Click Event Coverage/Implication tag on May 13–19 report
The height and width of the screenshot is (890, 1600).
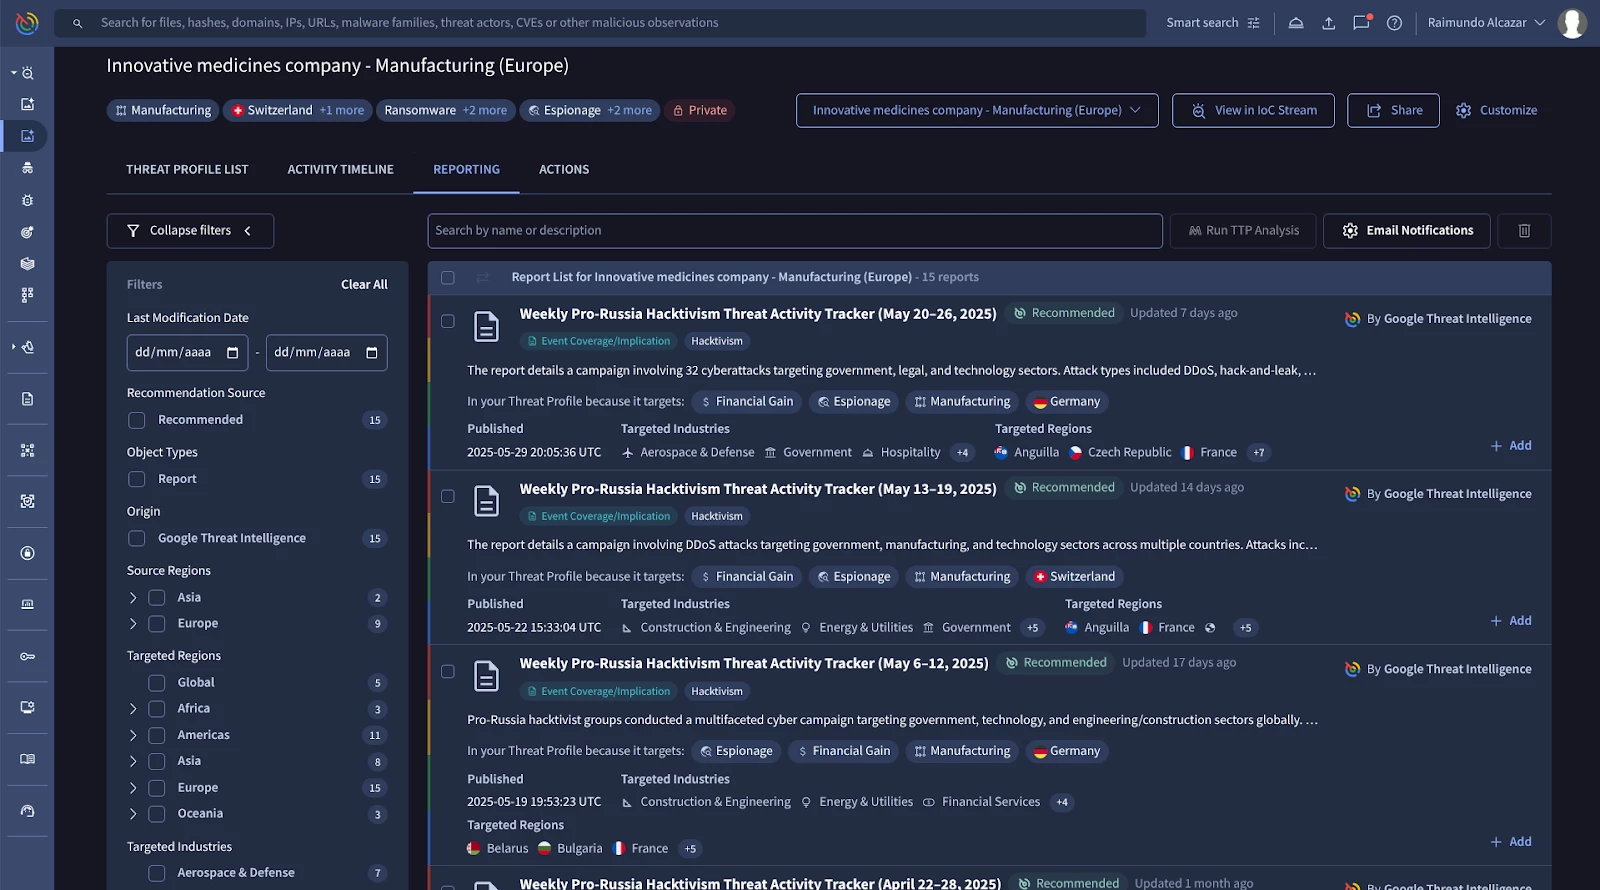599,516
